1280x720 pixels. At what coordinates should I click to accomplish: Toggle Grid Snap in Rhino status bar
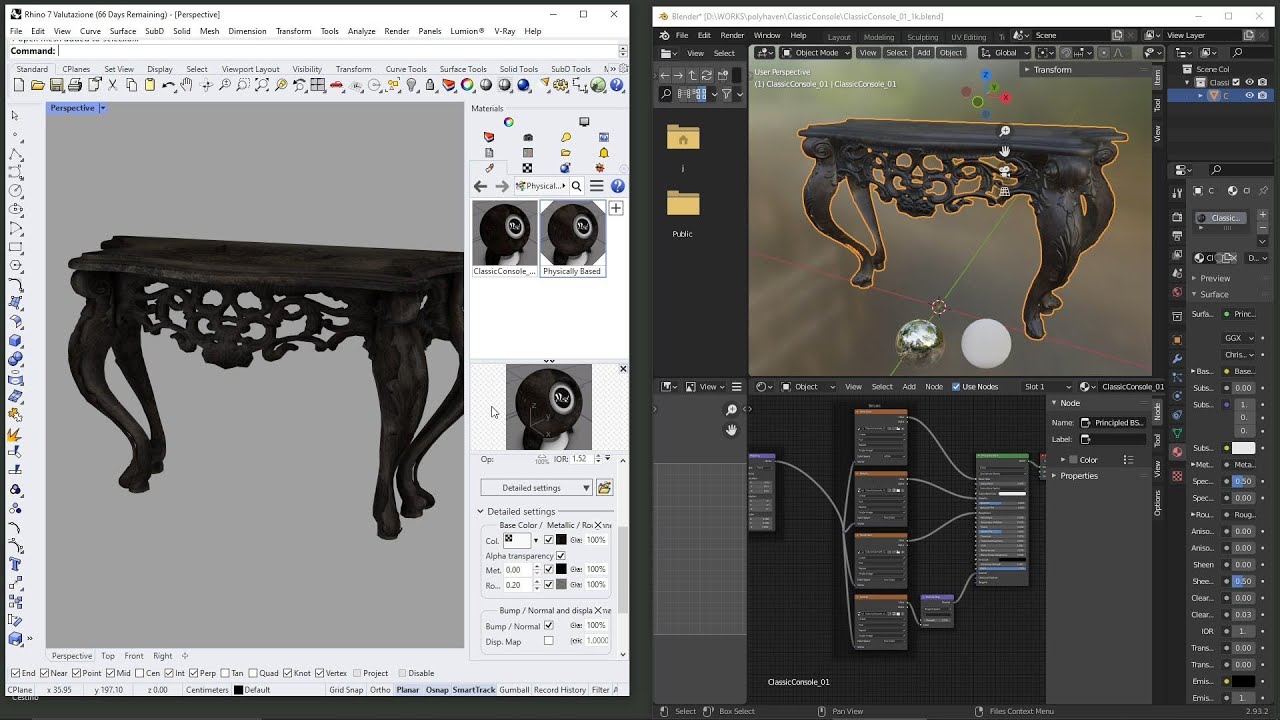(346, 690)
